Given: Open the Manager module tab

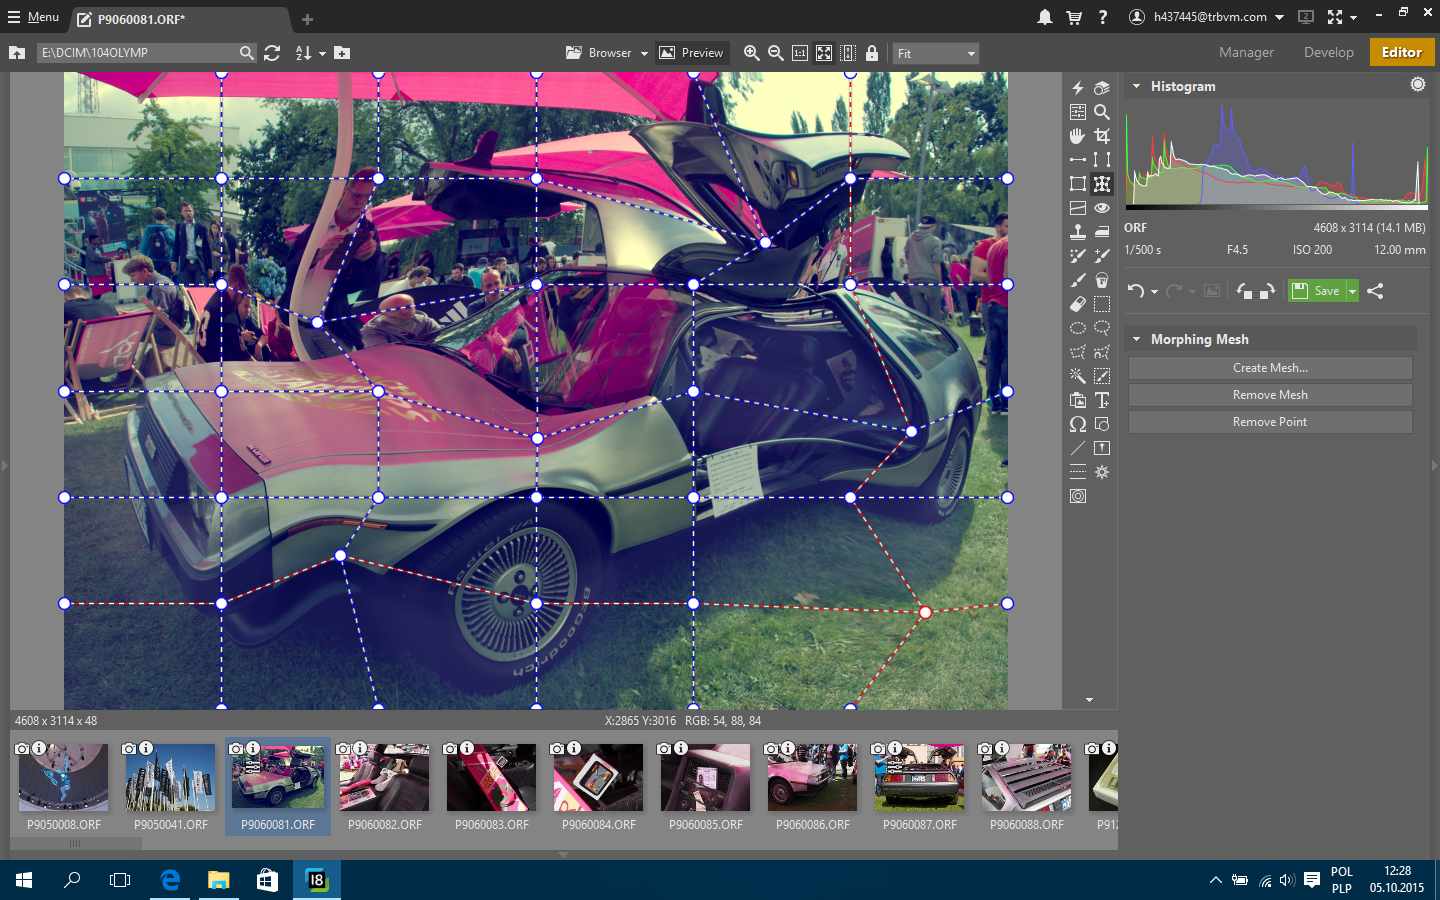Looking at the screenshot, I should pyautogui.click(x=1246, y=52).
